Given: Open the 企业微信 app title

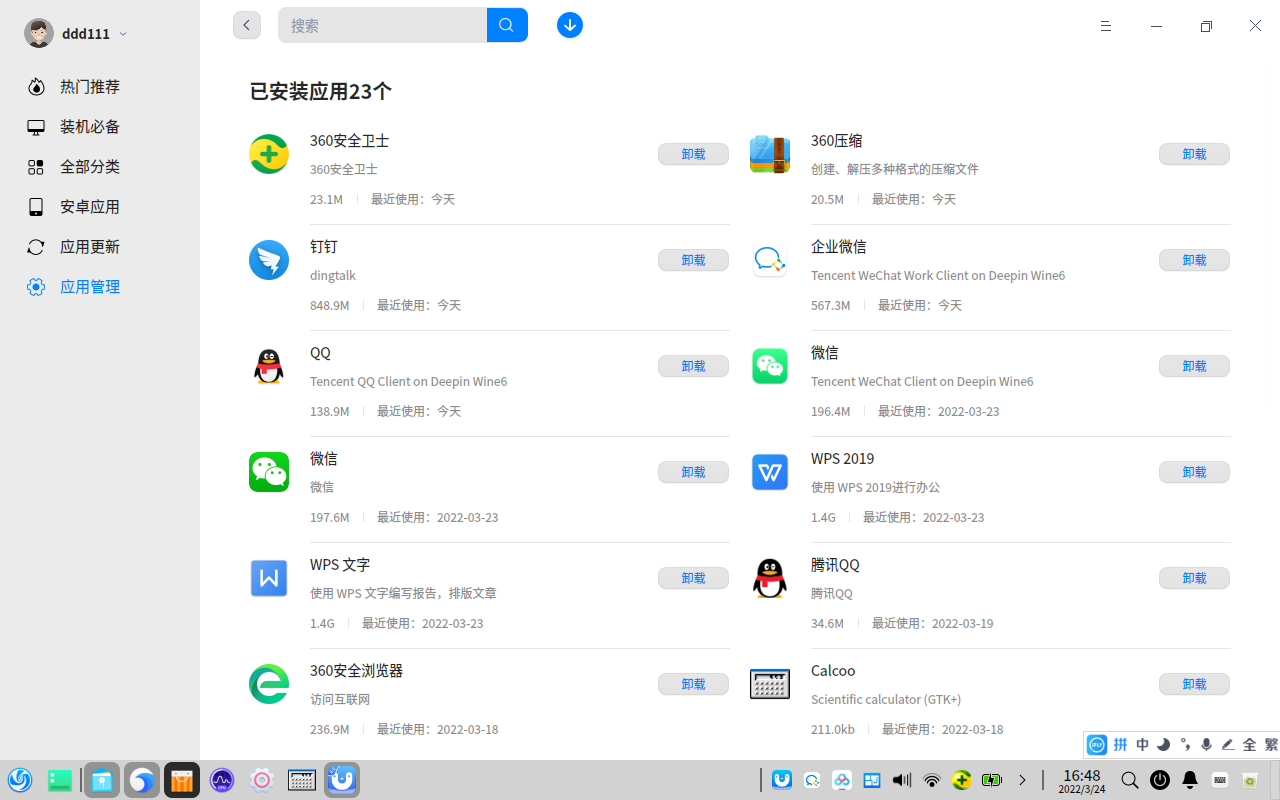Looking at the screenshot, I should 839,247.
